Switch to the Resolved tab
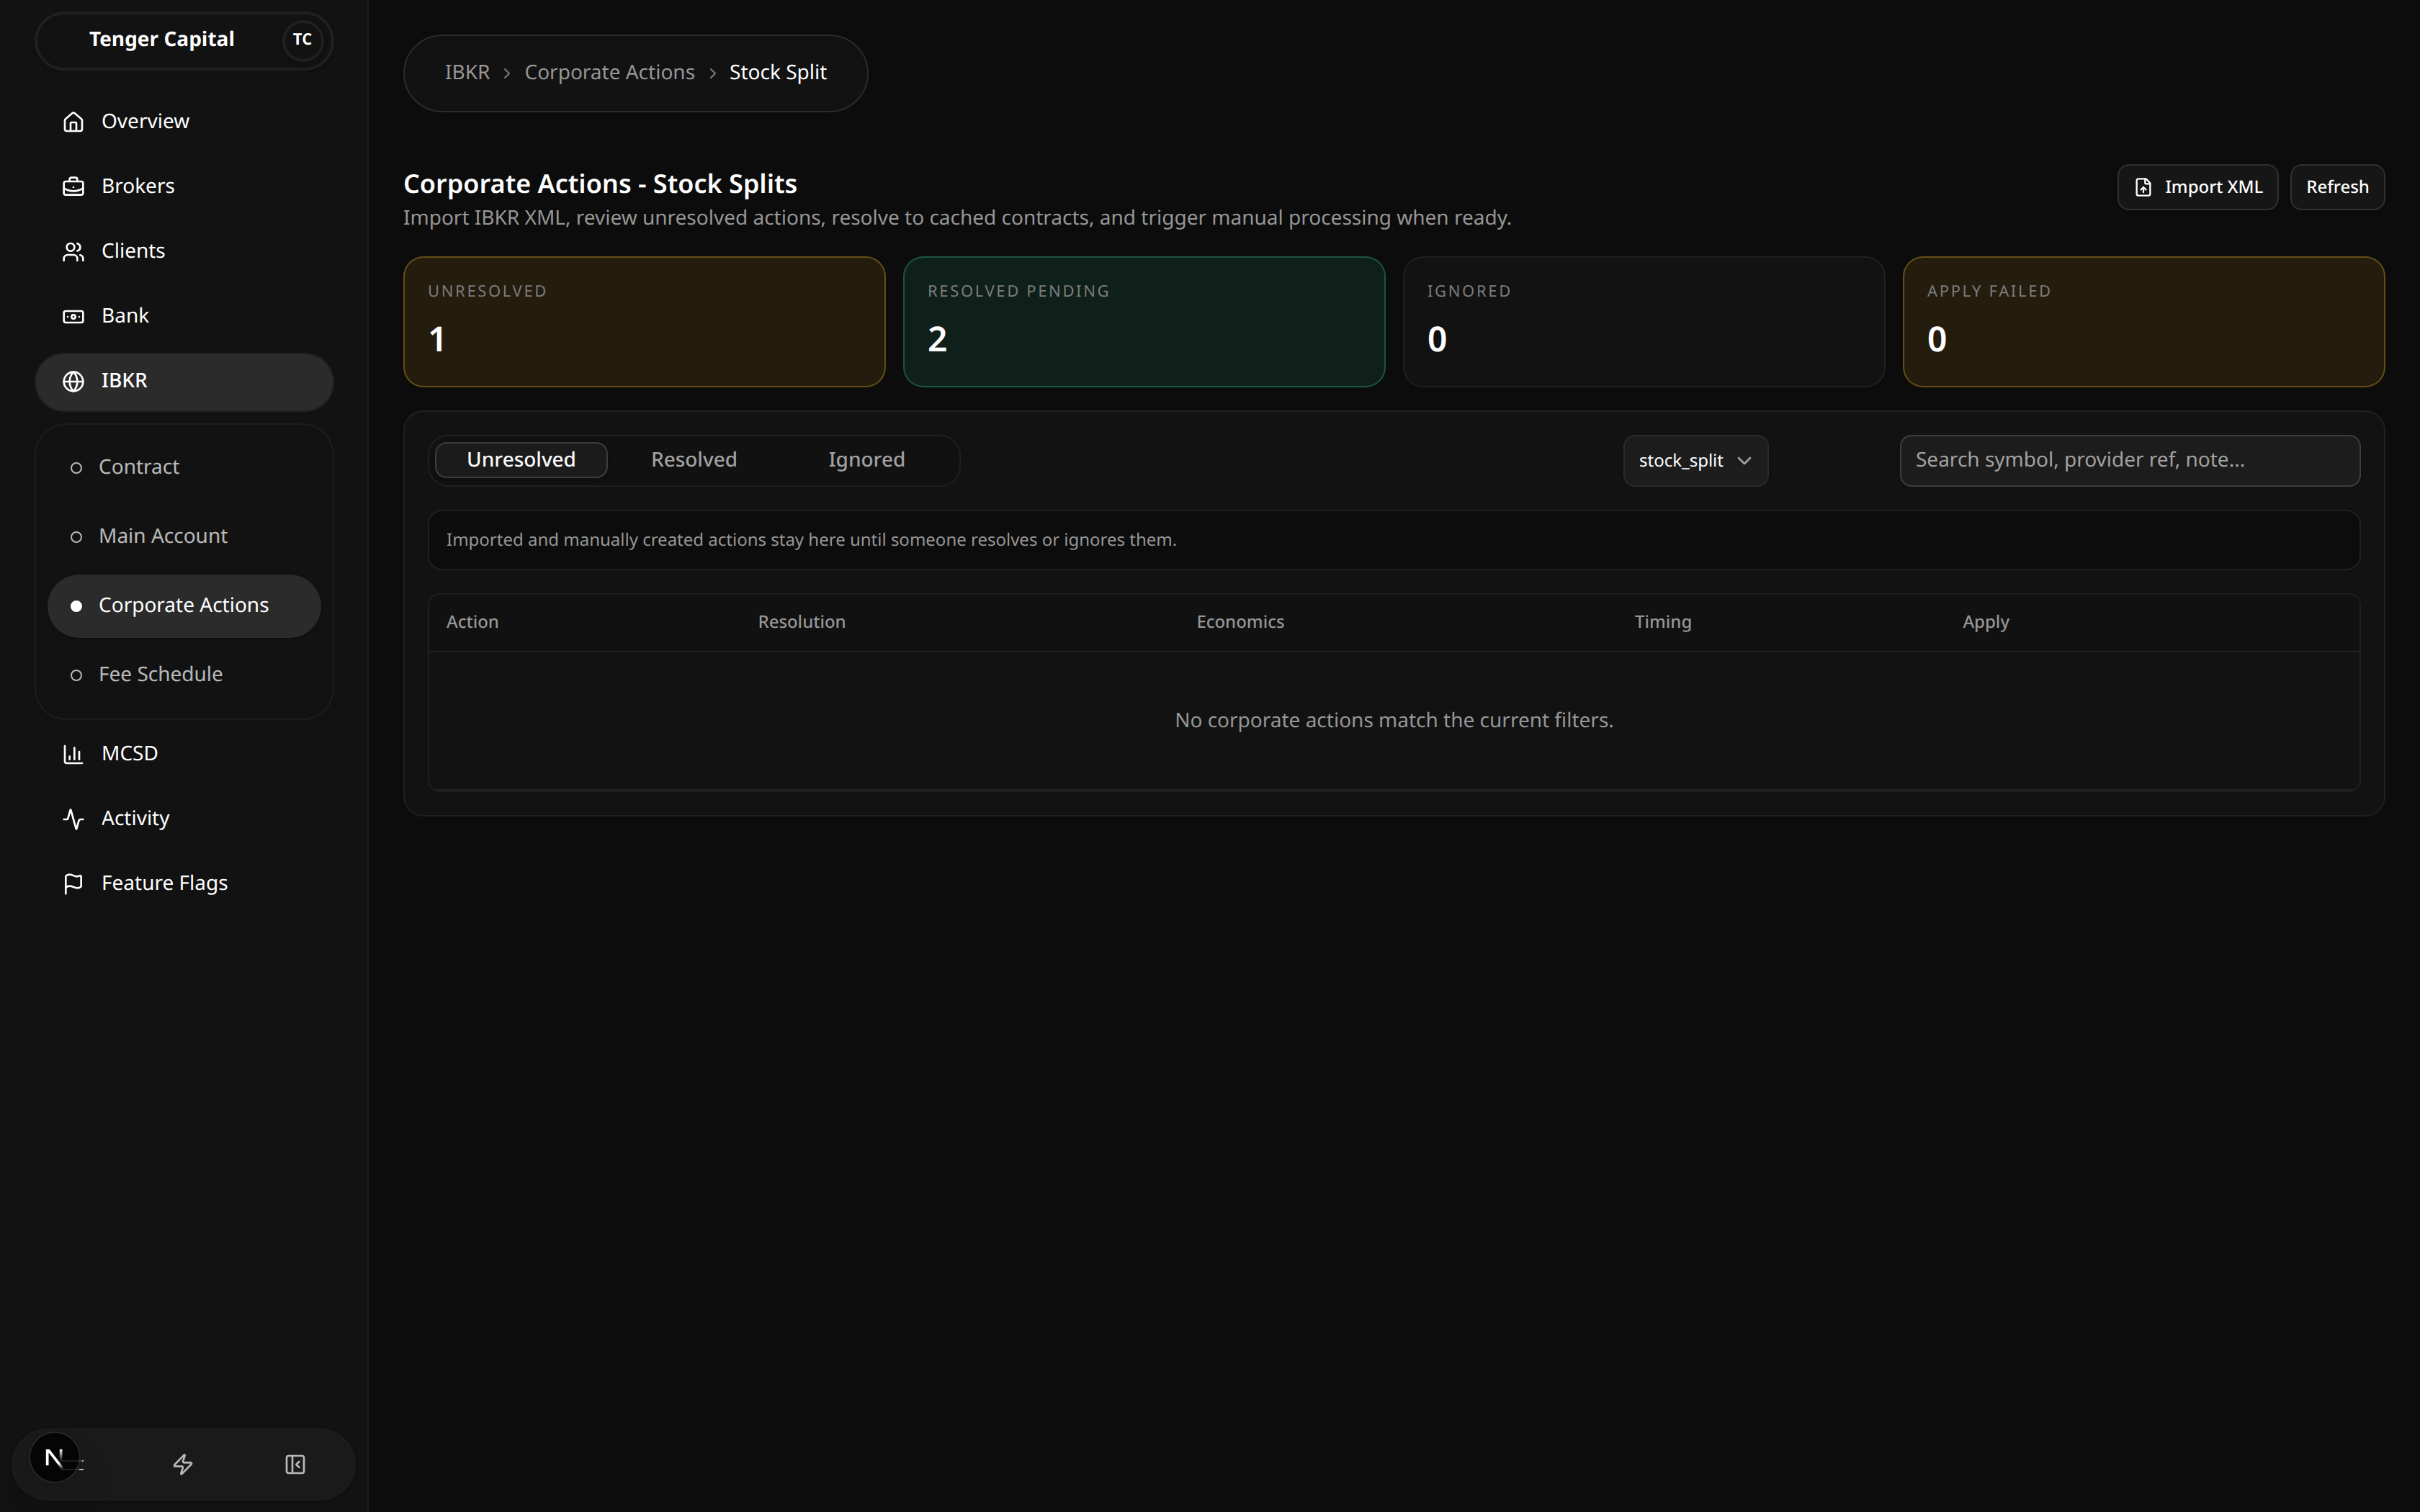Image resolution: width=2420 pixels, height=1512 pixels. (694, 460)
